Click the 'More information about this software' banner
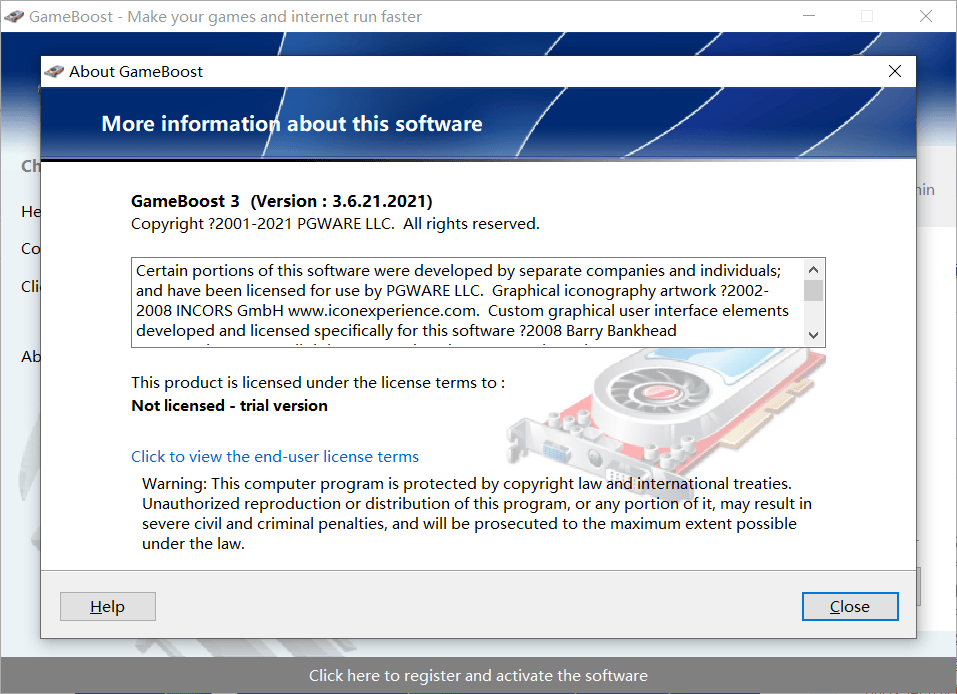This screenshot has width=957, height=694. 291,123
